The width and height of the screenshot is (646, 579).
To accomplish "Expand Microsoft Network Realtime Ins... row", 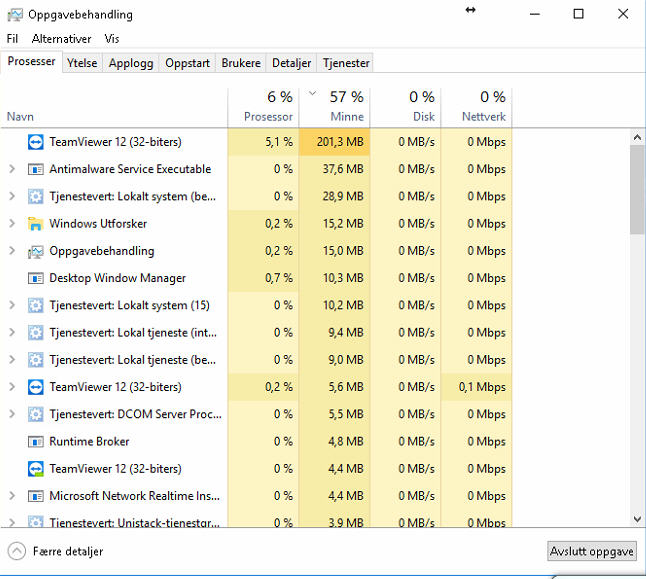I will [12, 495].
